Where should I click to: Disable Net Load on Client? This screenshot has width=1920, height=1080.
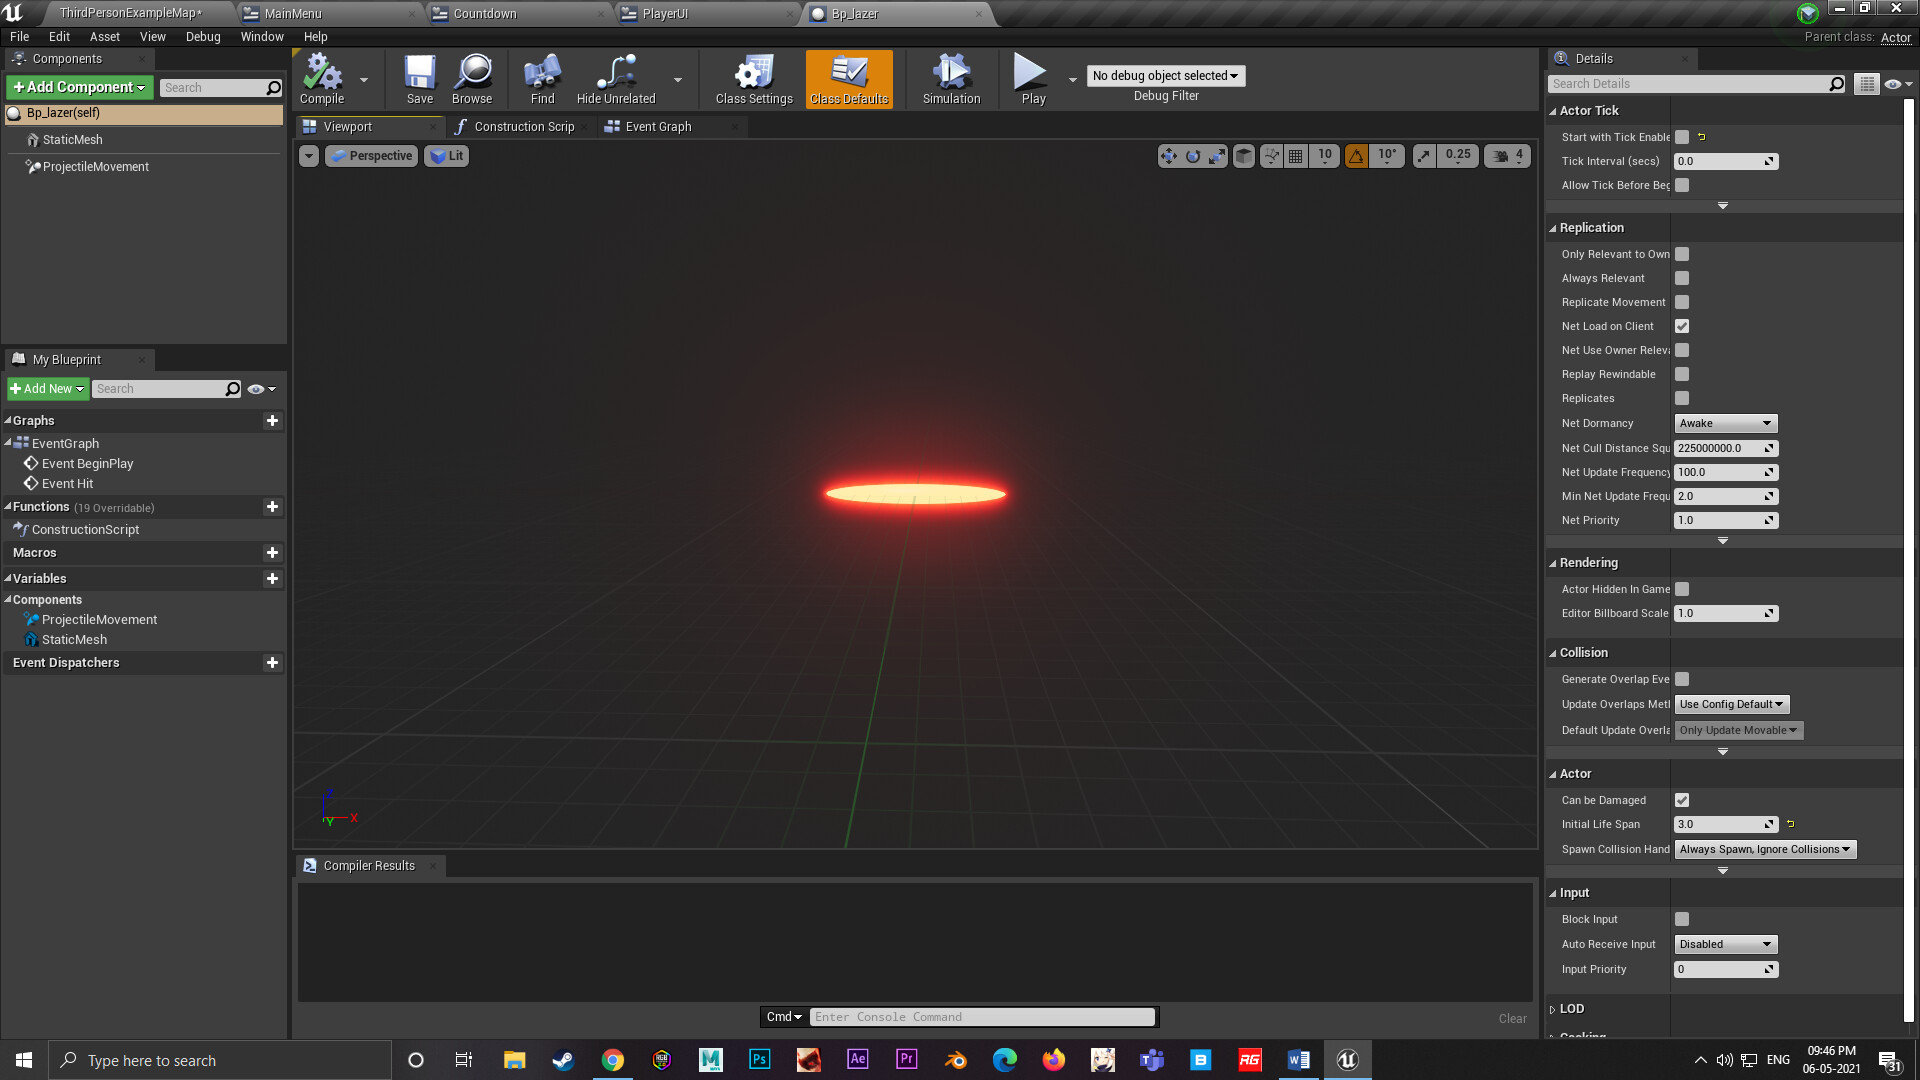pyautogui.click(x=1681, y=326)
